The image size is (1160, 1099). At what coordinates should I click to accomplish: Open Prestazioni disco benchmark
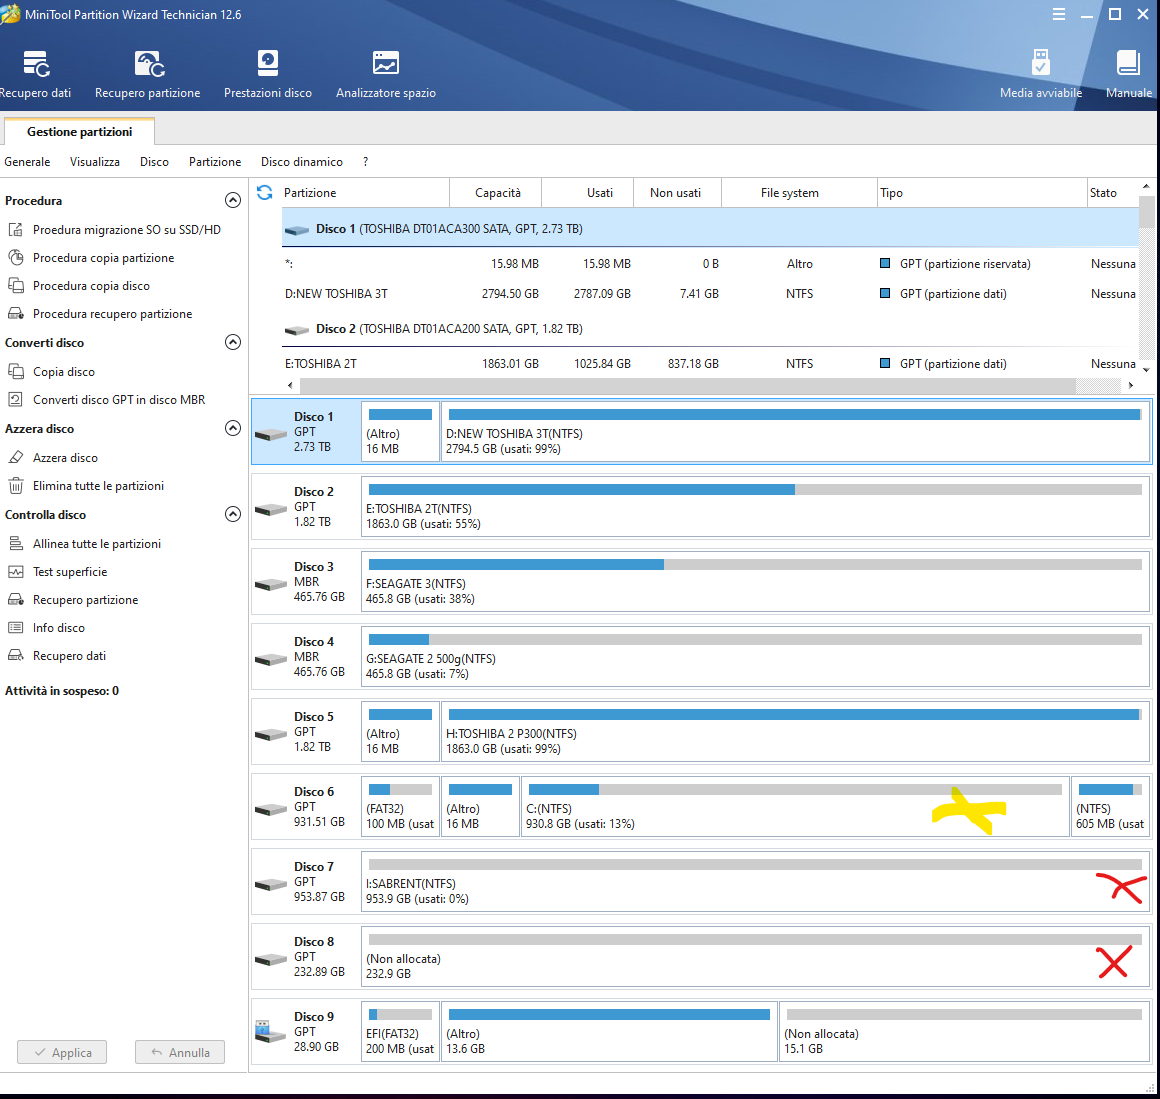267,74
